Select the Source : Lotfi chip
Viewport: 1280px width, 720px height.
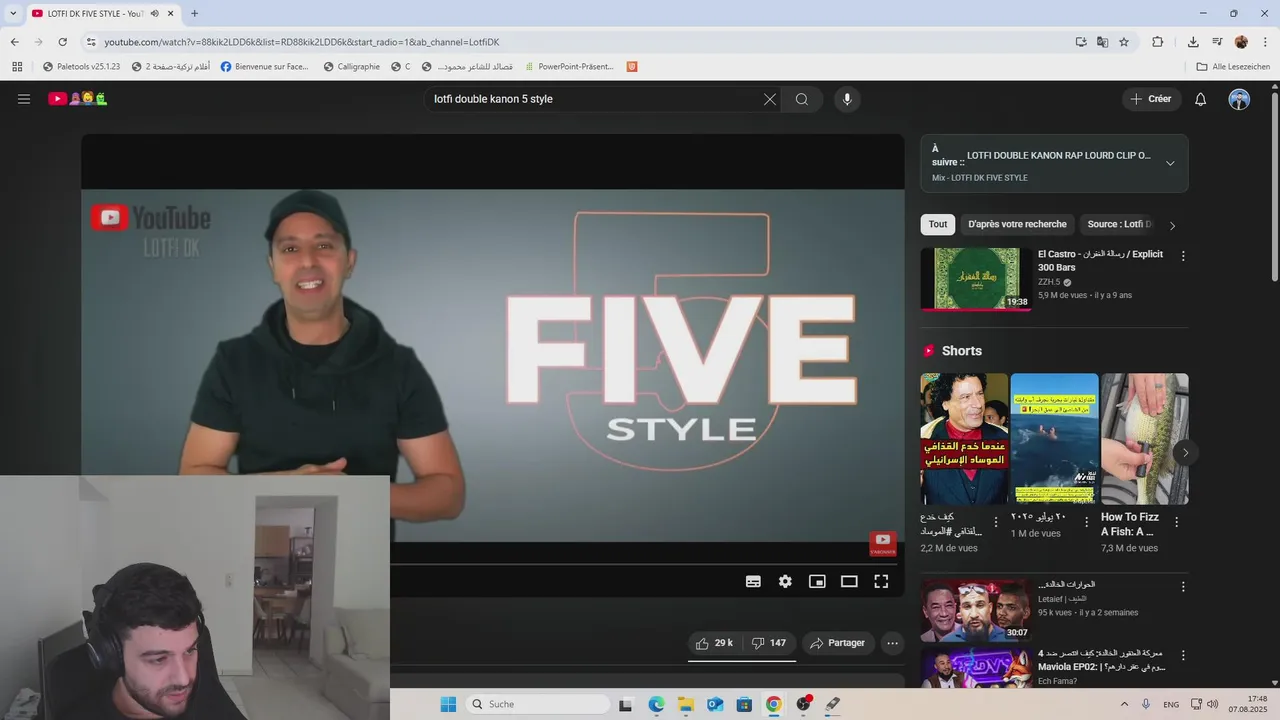(x=1118, y=224)
